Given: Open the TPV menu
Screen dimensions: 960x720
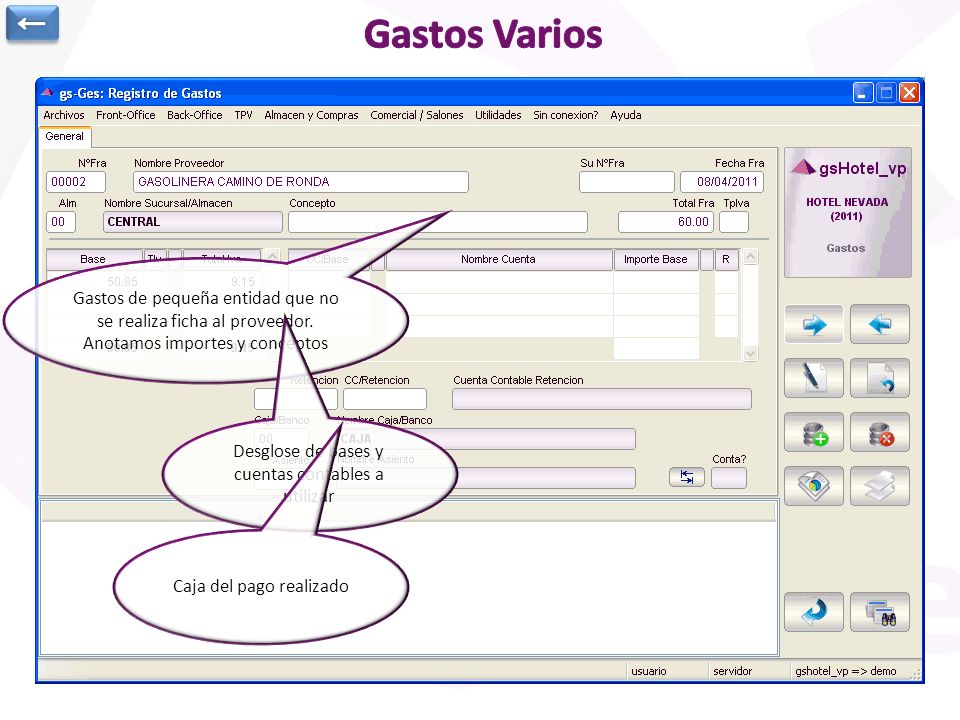Looking at the screenshot, I should point(243,115).
